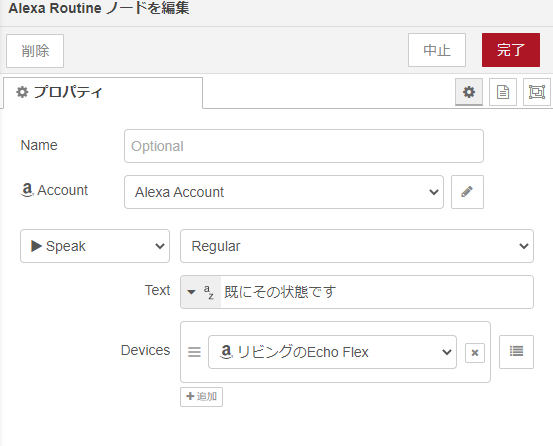Click the Devices label

[145, 350]
